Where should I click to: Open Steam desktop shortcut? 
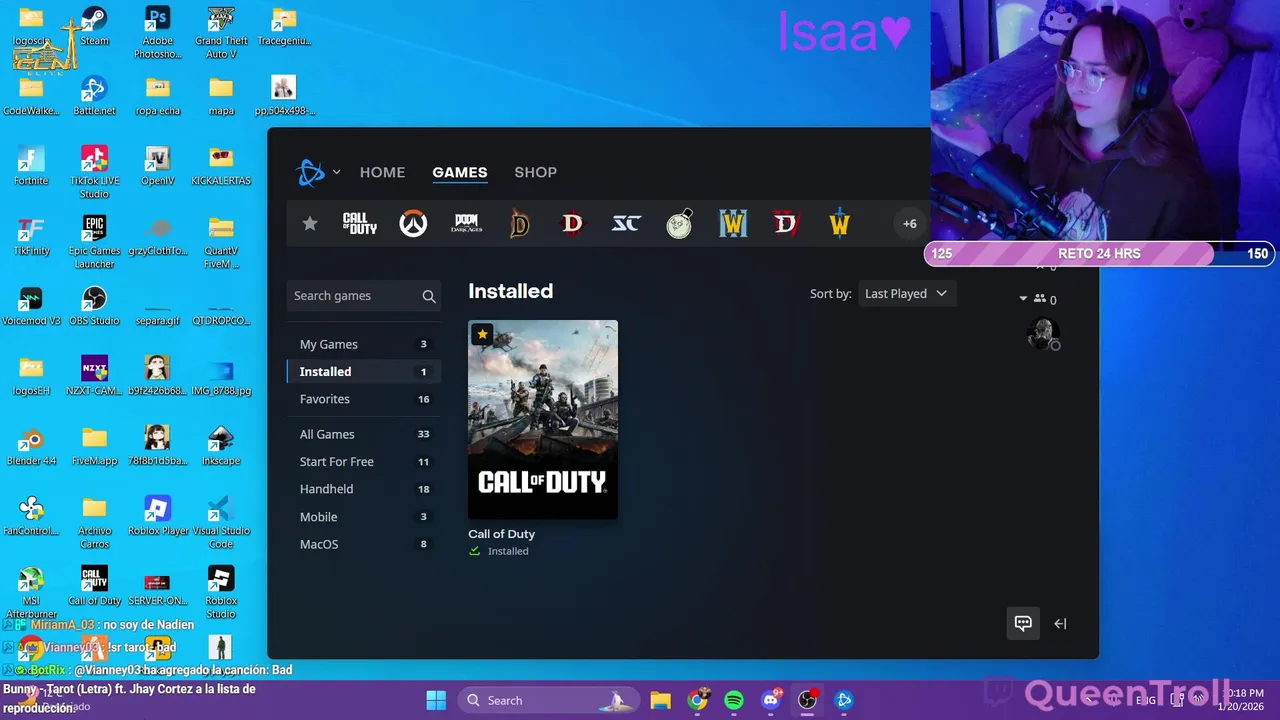94,27
